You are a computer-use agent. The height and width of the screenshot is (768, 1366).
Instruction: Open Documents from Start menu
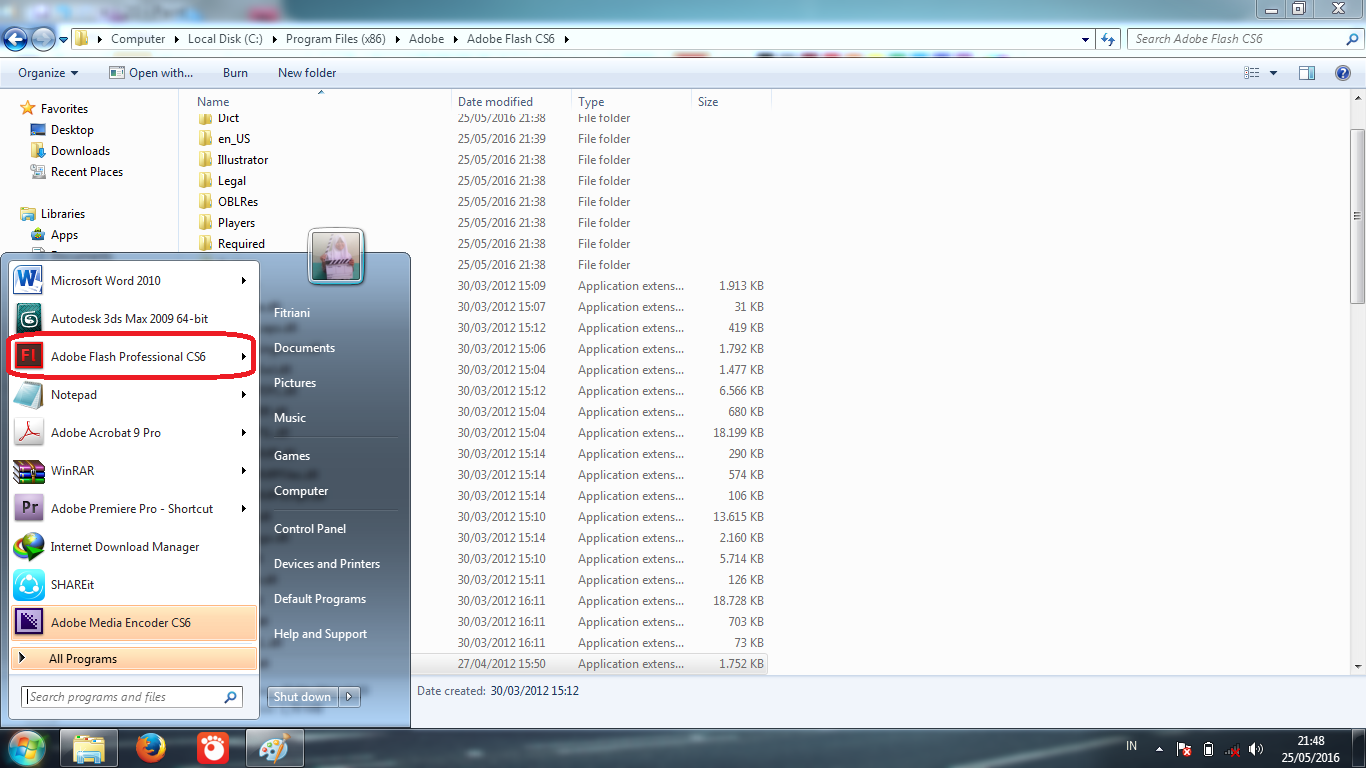click(304, 348)
